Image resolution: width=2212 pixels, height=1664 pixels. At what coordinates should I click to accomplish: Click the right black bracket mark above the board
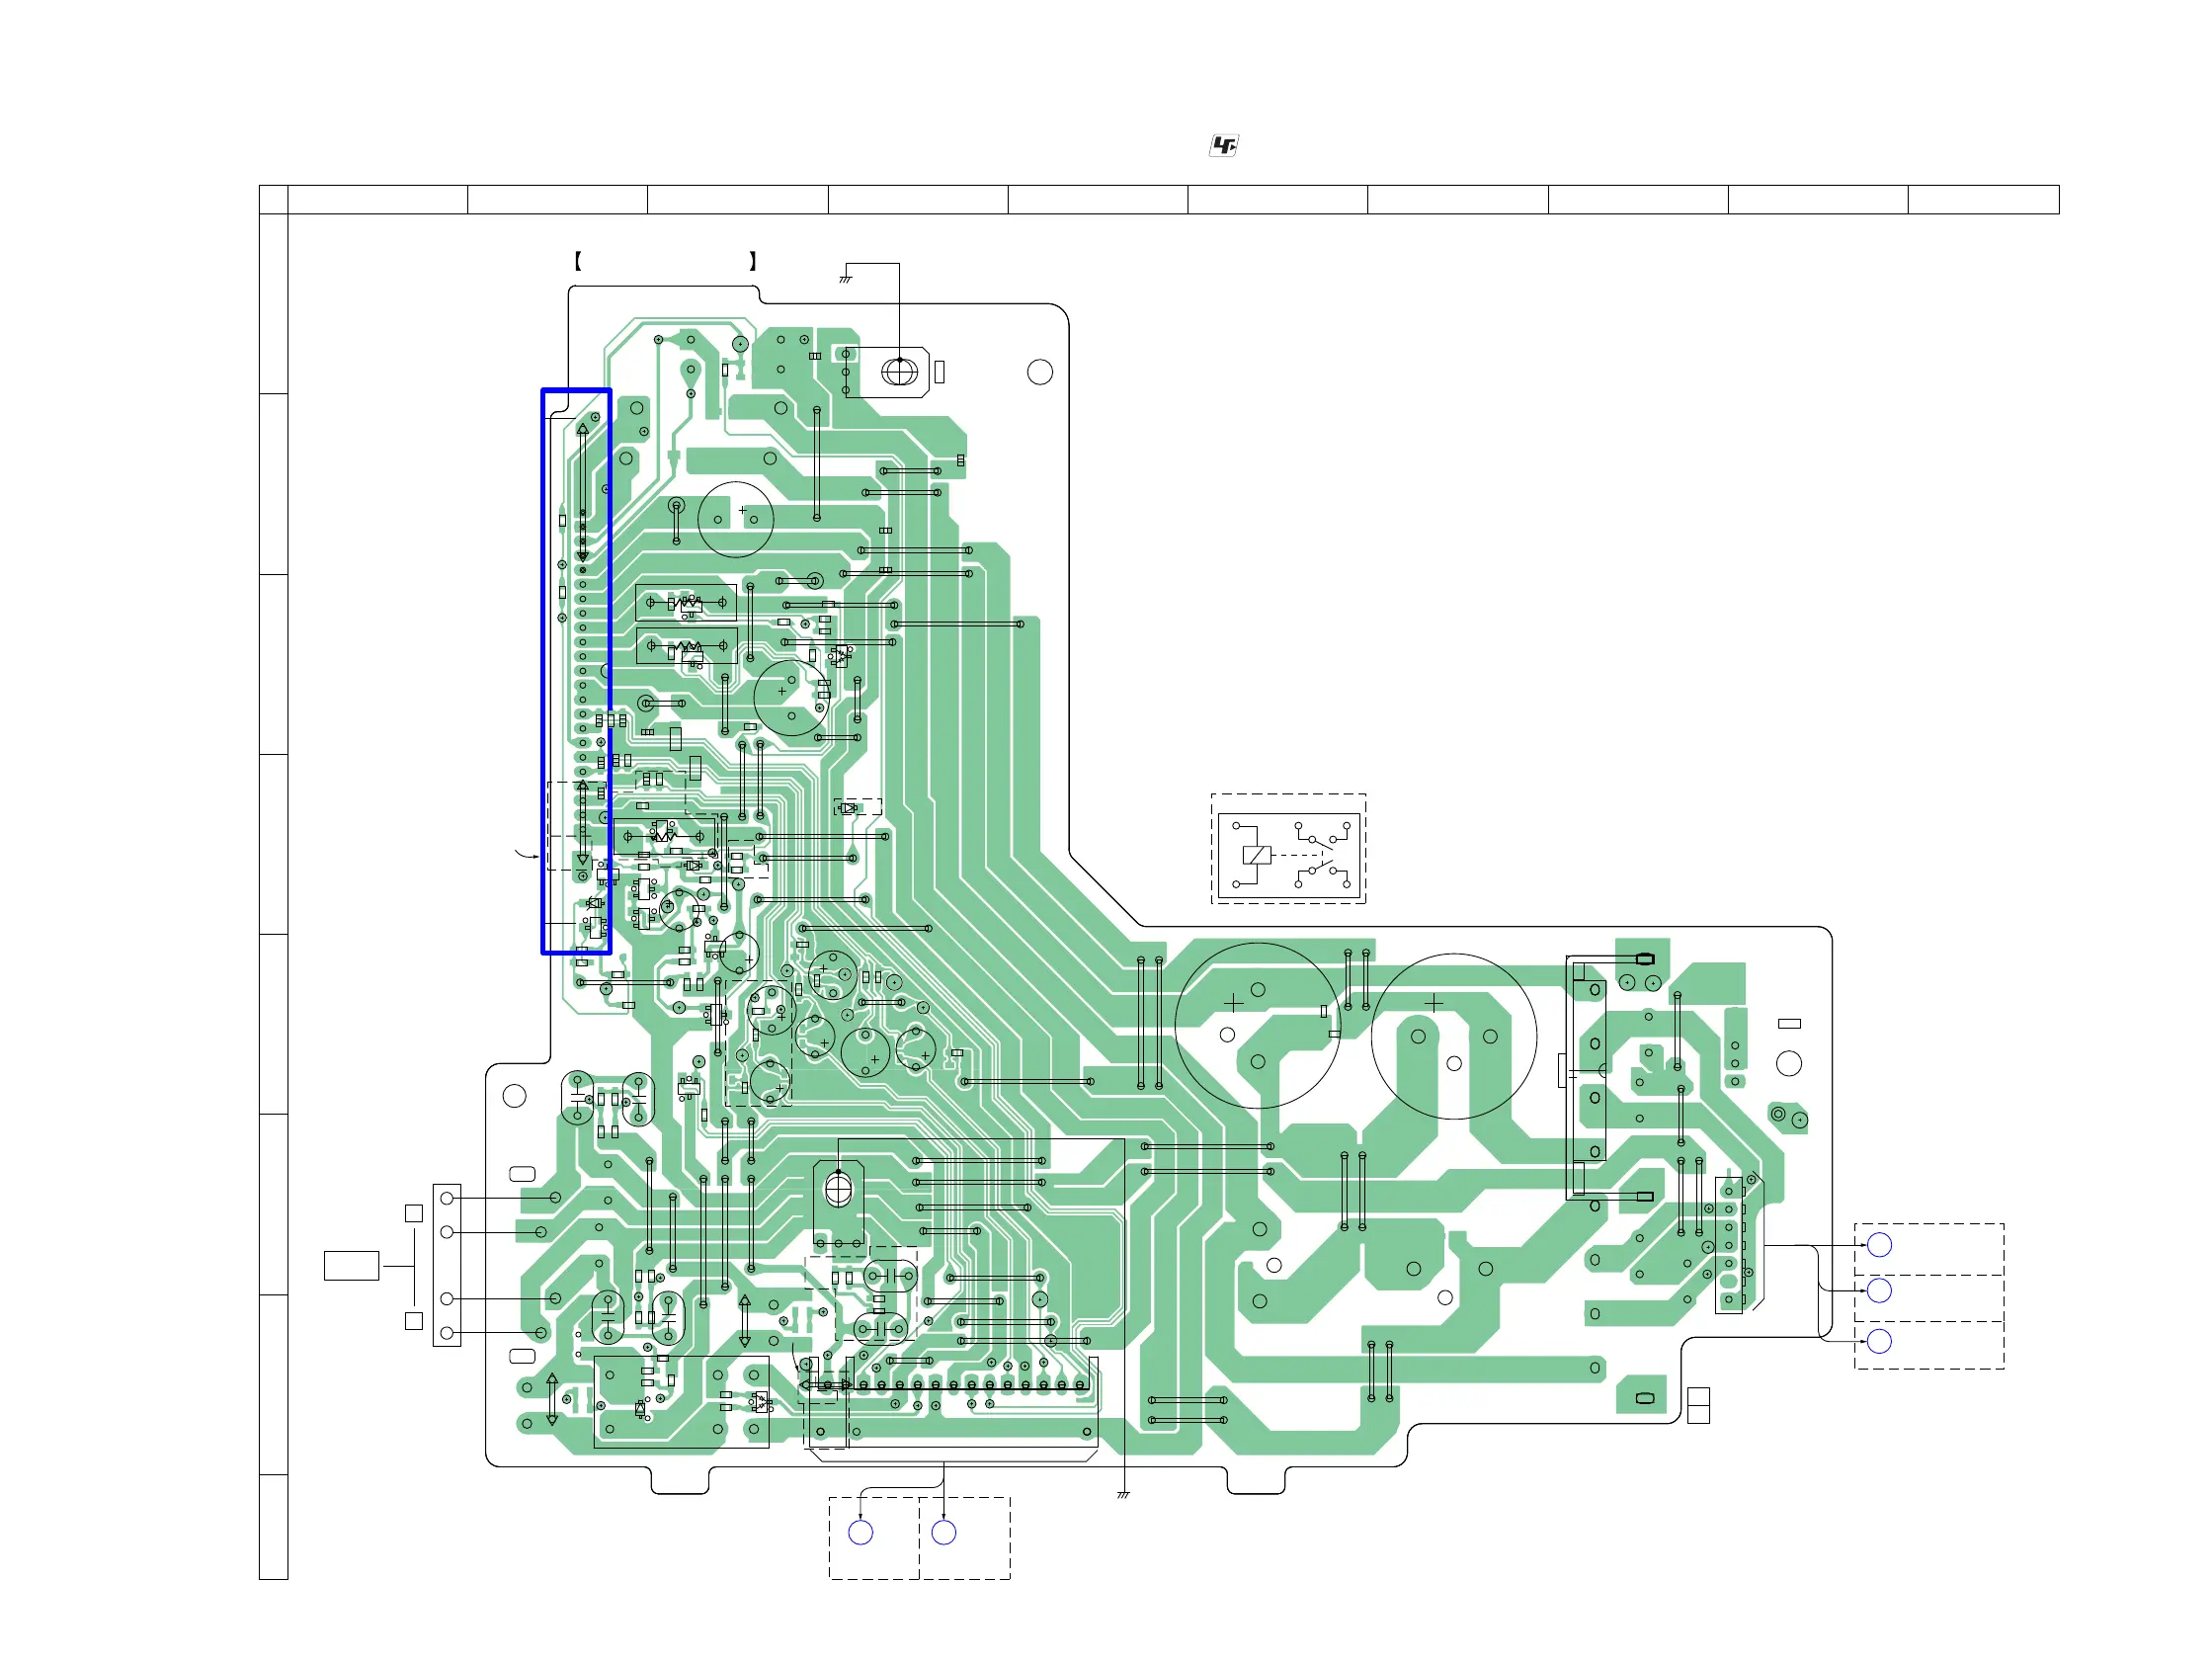(752, 261)
